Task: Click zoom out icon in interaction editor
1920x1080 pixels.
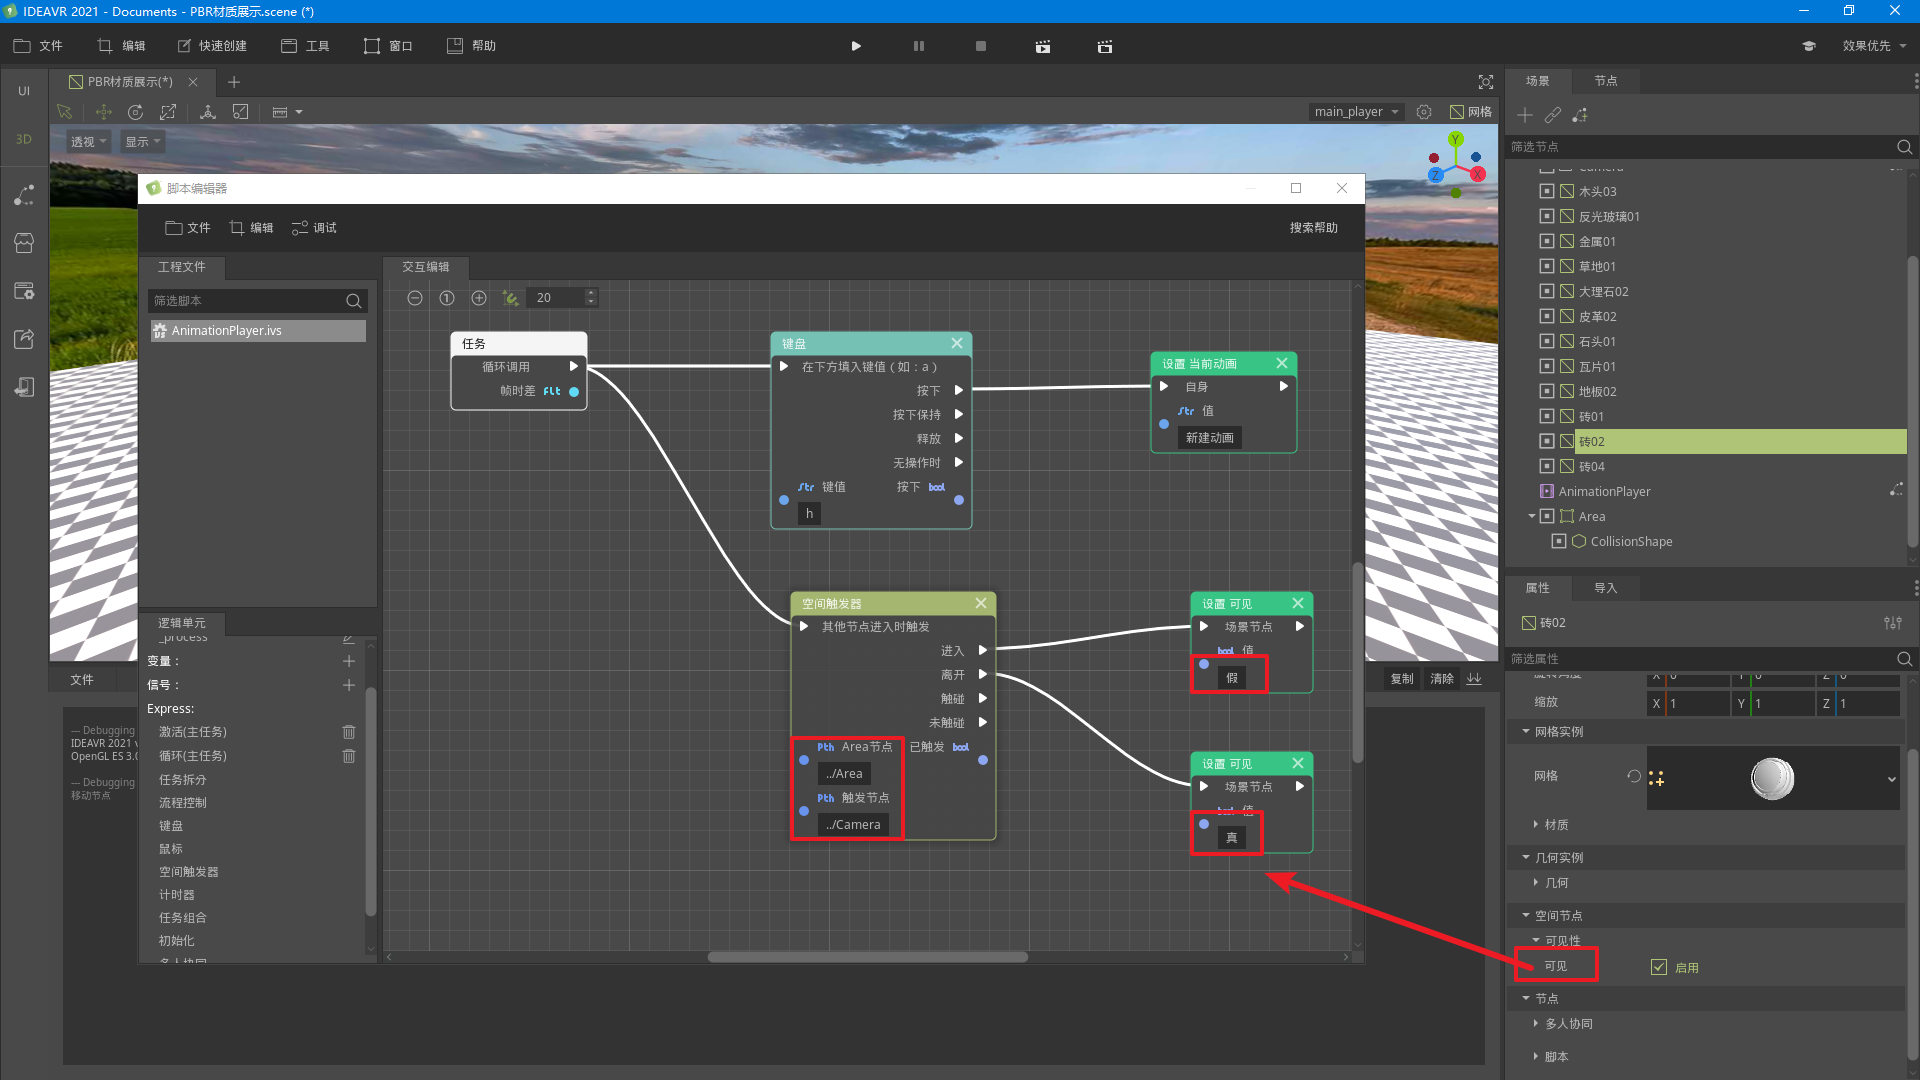Action: click(x=415, y=298)
